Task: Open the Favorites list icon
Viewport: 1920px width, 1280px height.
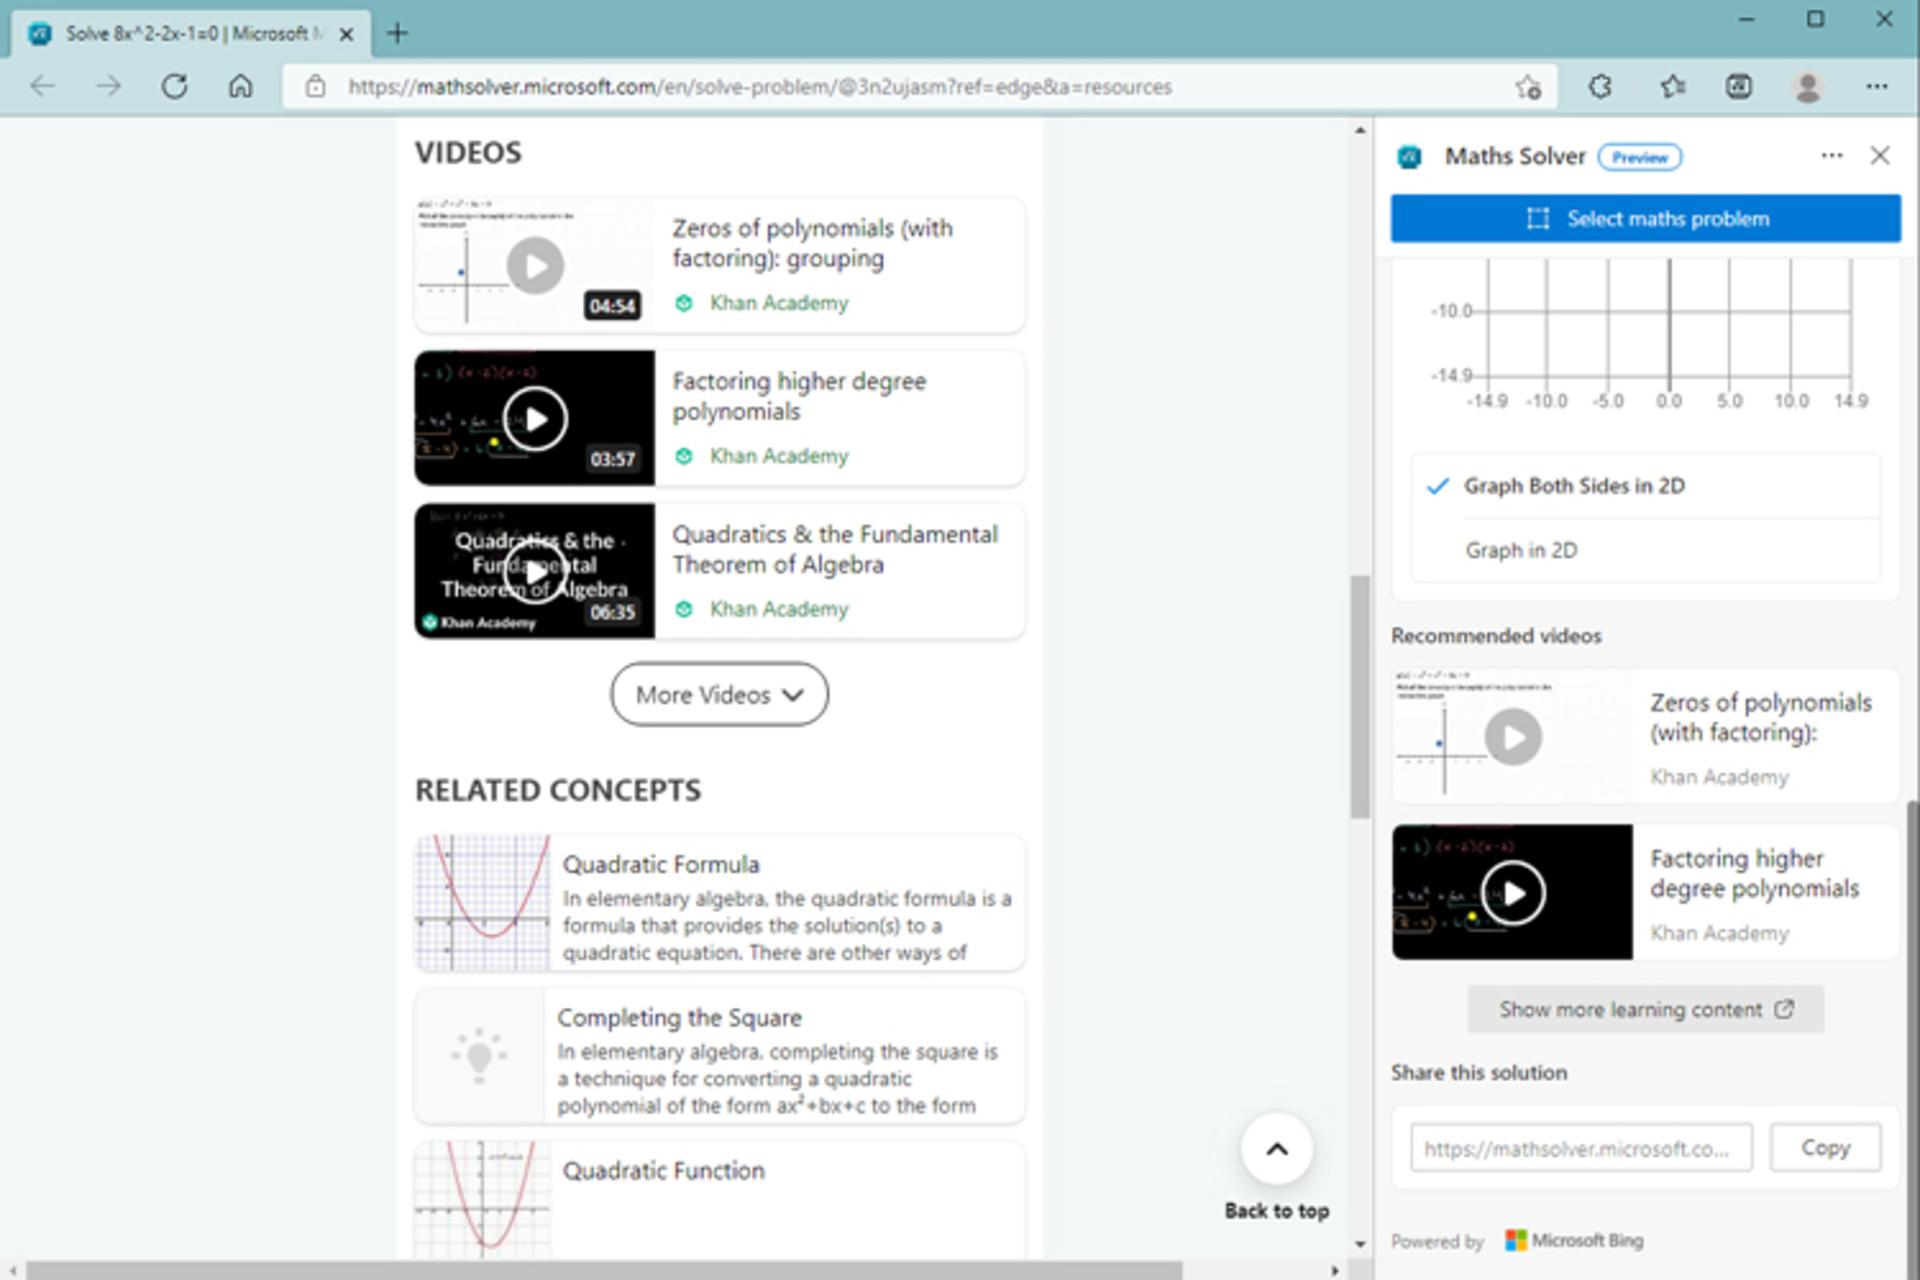Action: tap(1672, 87)
